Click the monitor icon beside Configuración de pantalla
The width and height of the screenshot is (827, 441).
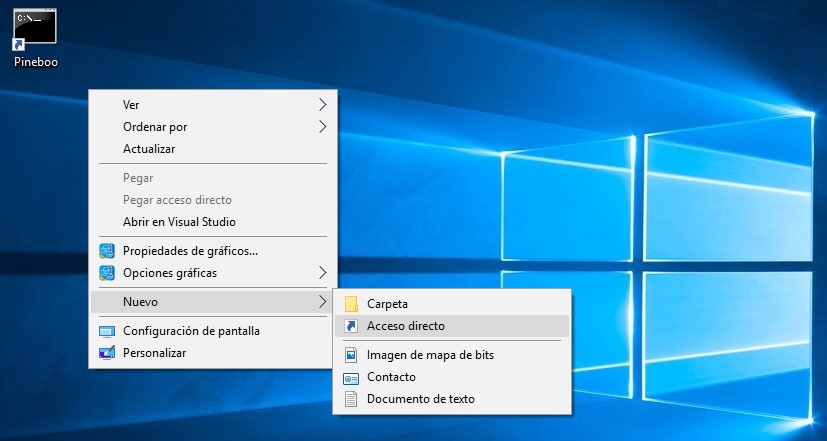[x=107, y=331]
